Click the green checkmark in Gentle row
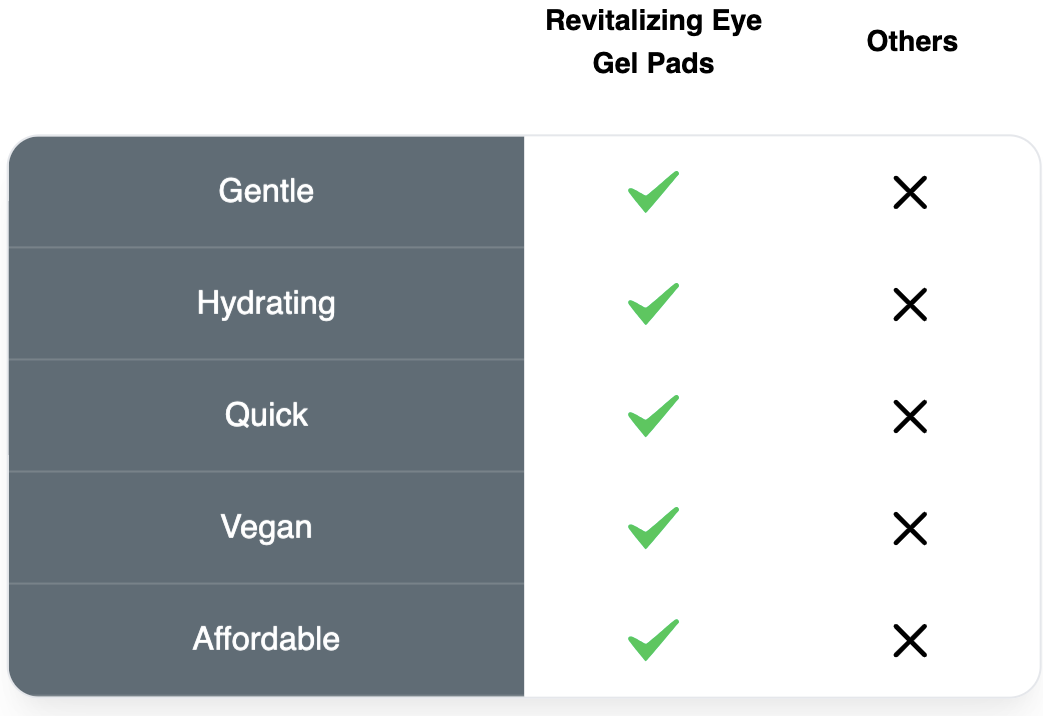Image resolution: width=1043 pixels, height=716 pixels. pos(653,192)
